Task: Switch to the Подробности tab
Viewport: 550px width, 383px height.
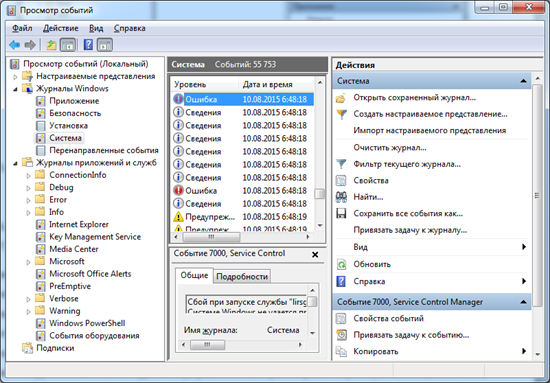Action: point(242,277)
